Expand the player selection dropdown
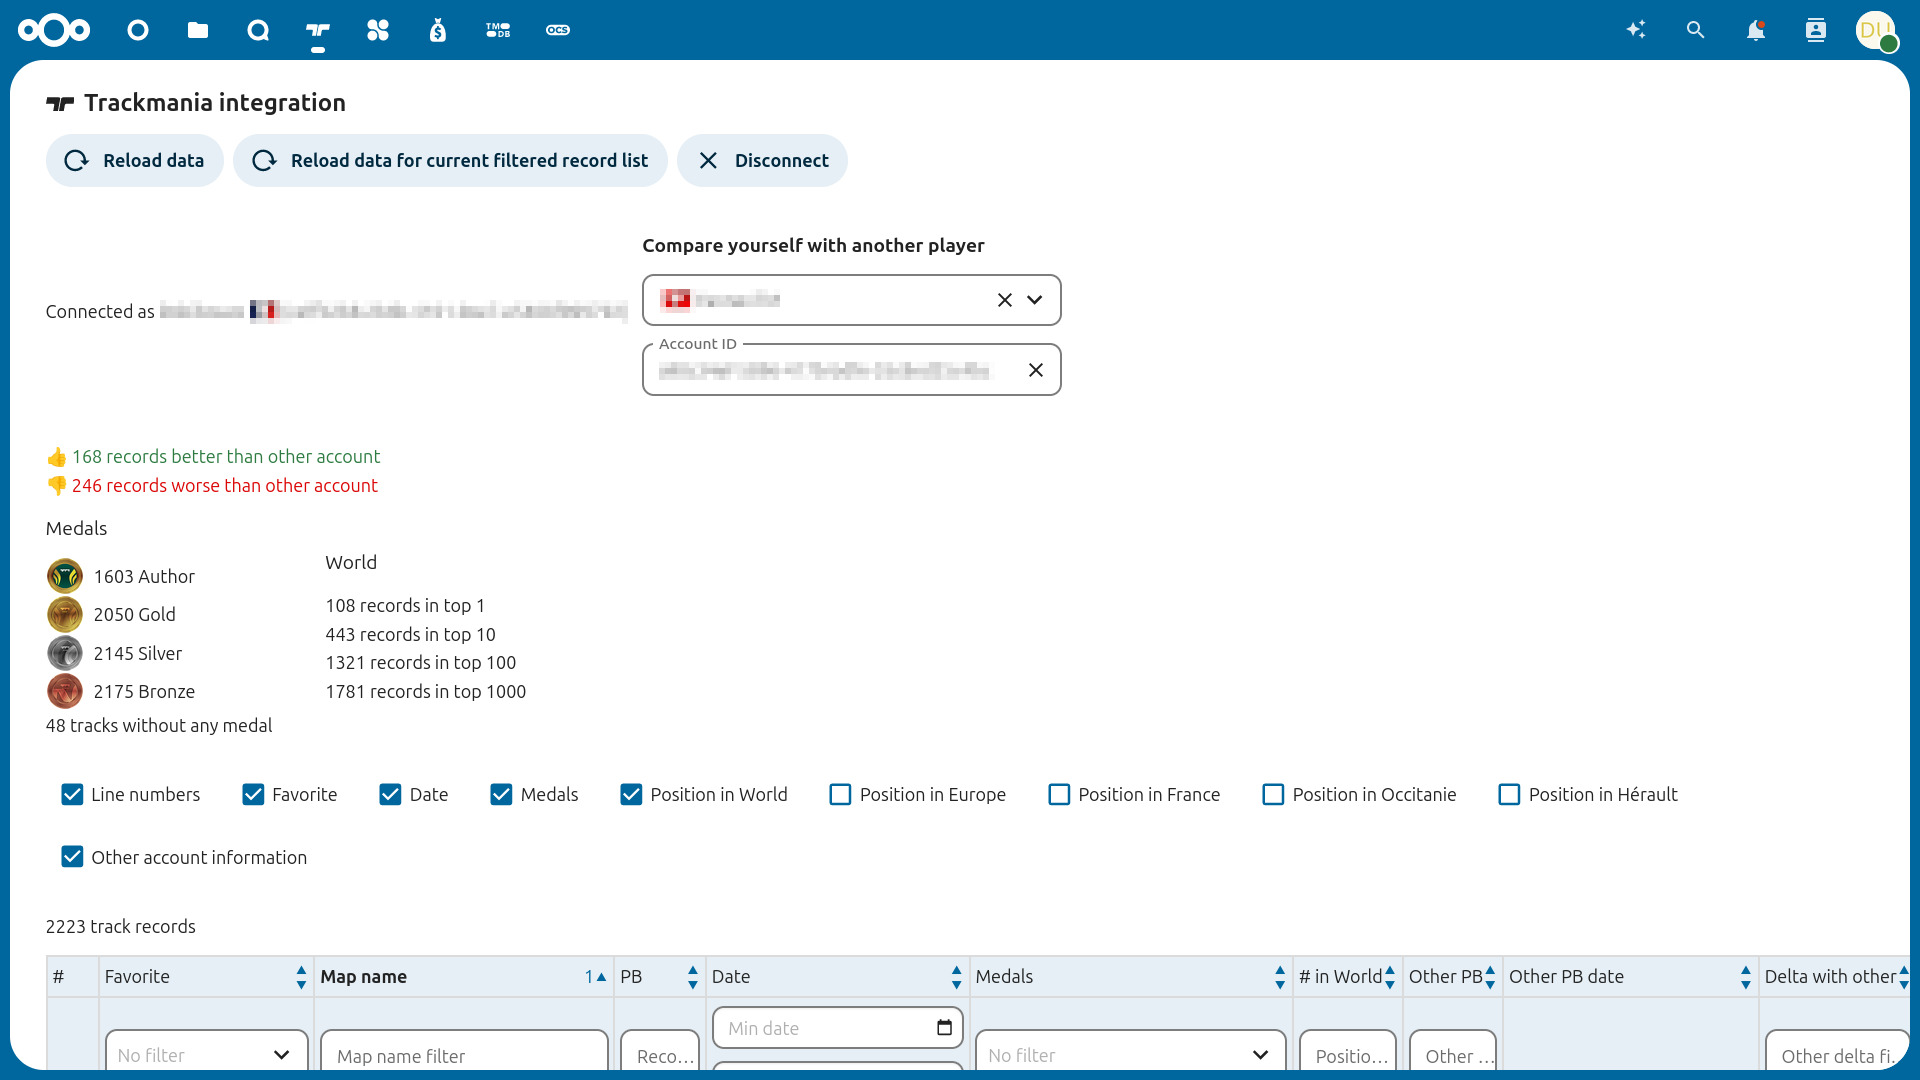The height and width of the screenshot is (1080, 1920). coord(1036,299)
